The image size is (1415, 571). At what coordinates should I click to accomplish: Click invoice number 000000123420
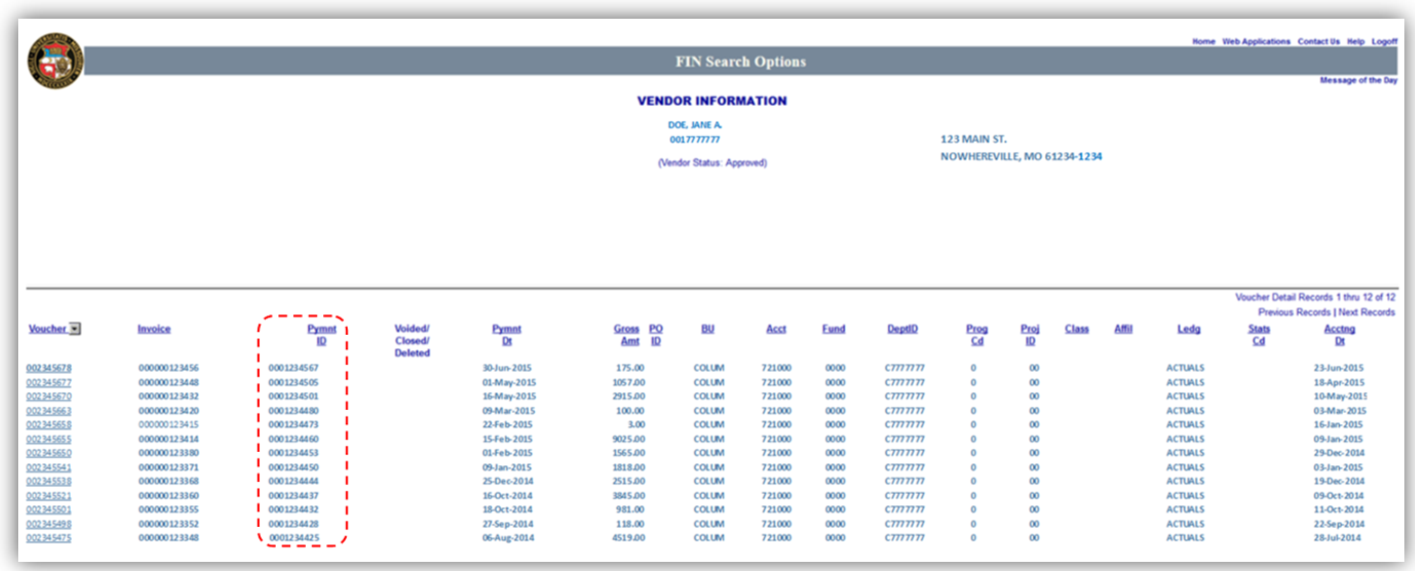click(x=168, y=411)
